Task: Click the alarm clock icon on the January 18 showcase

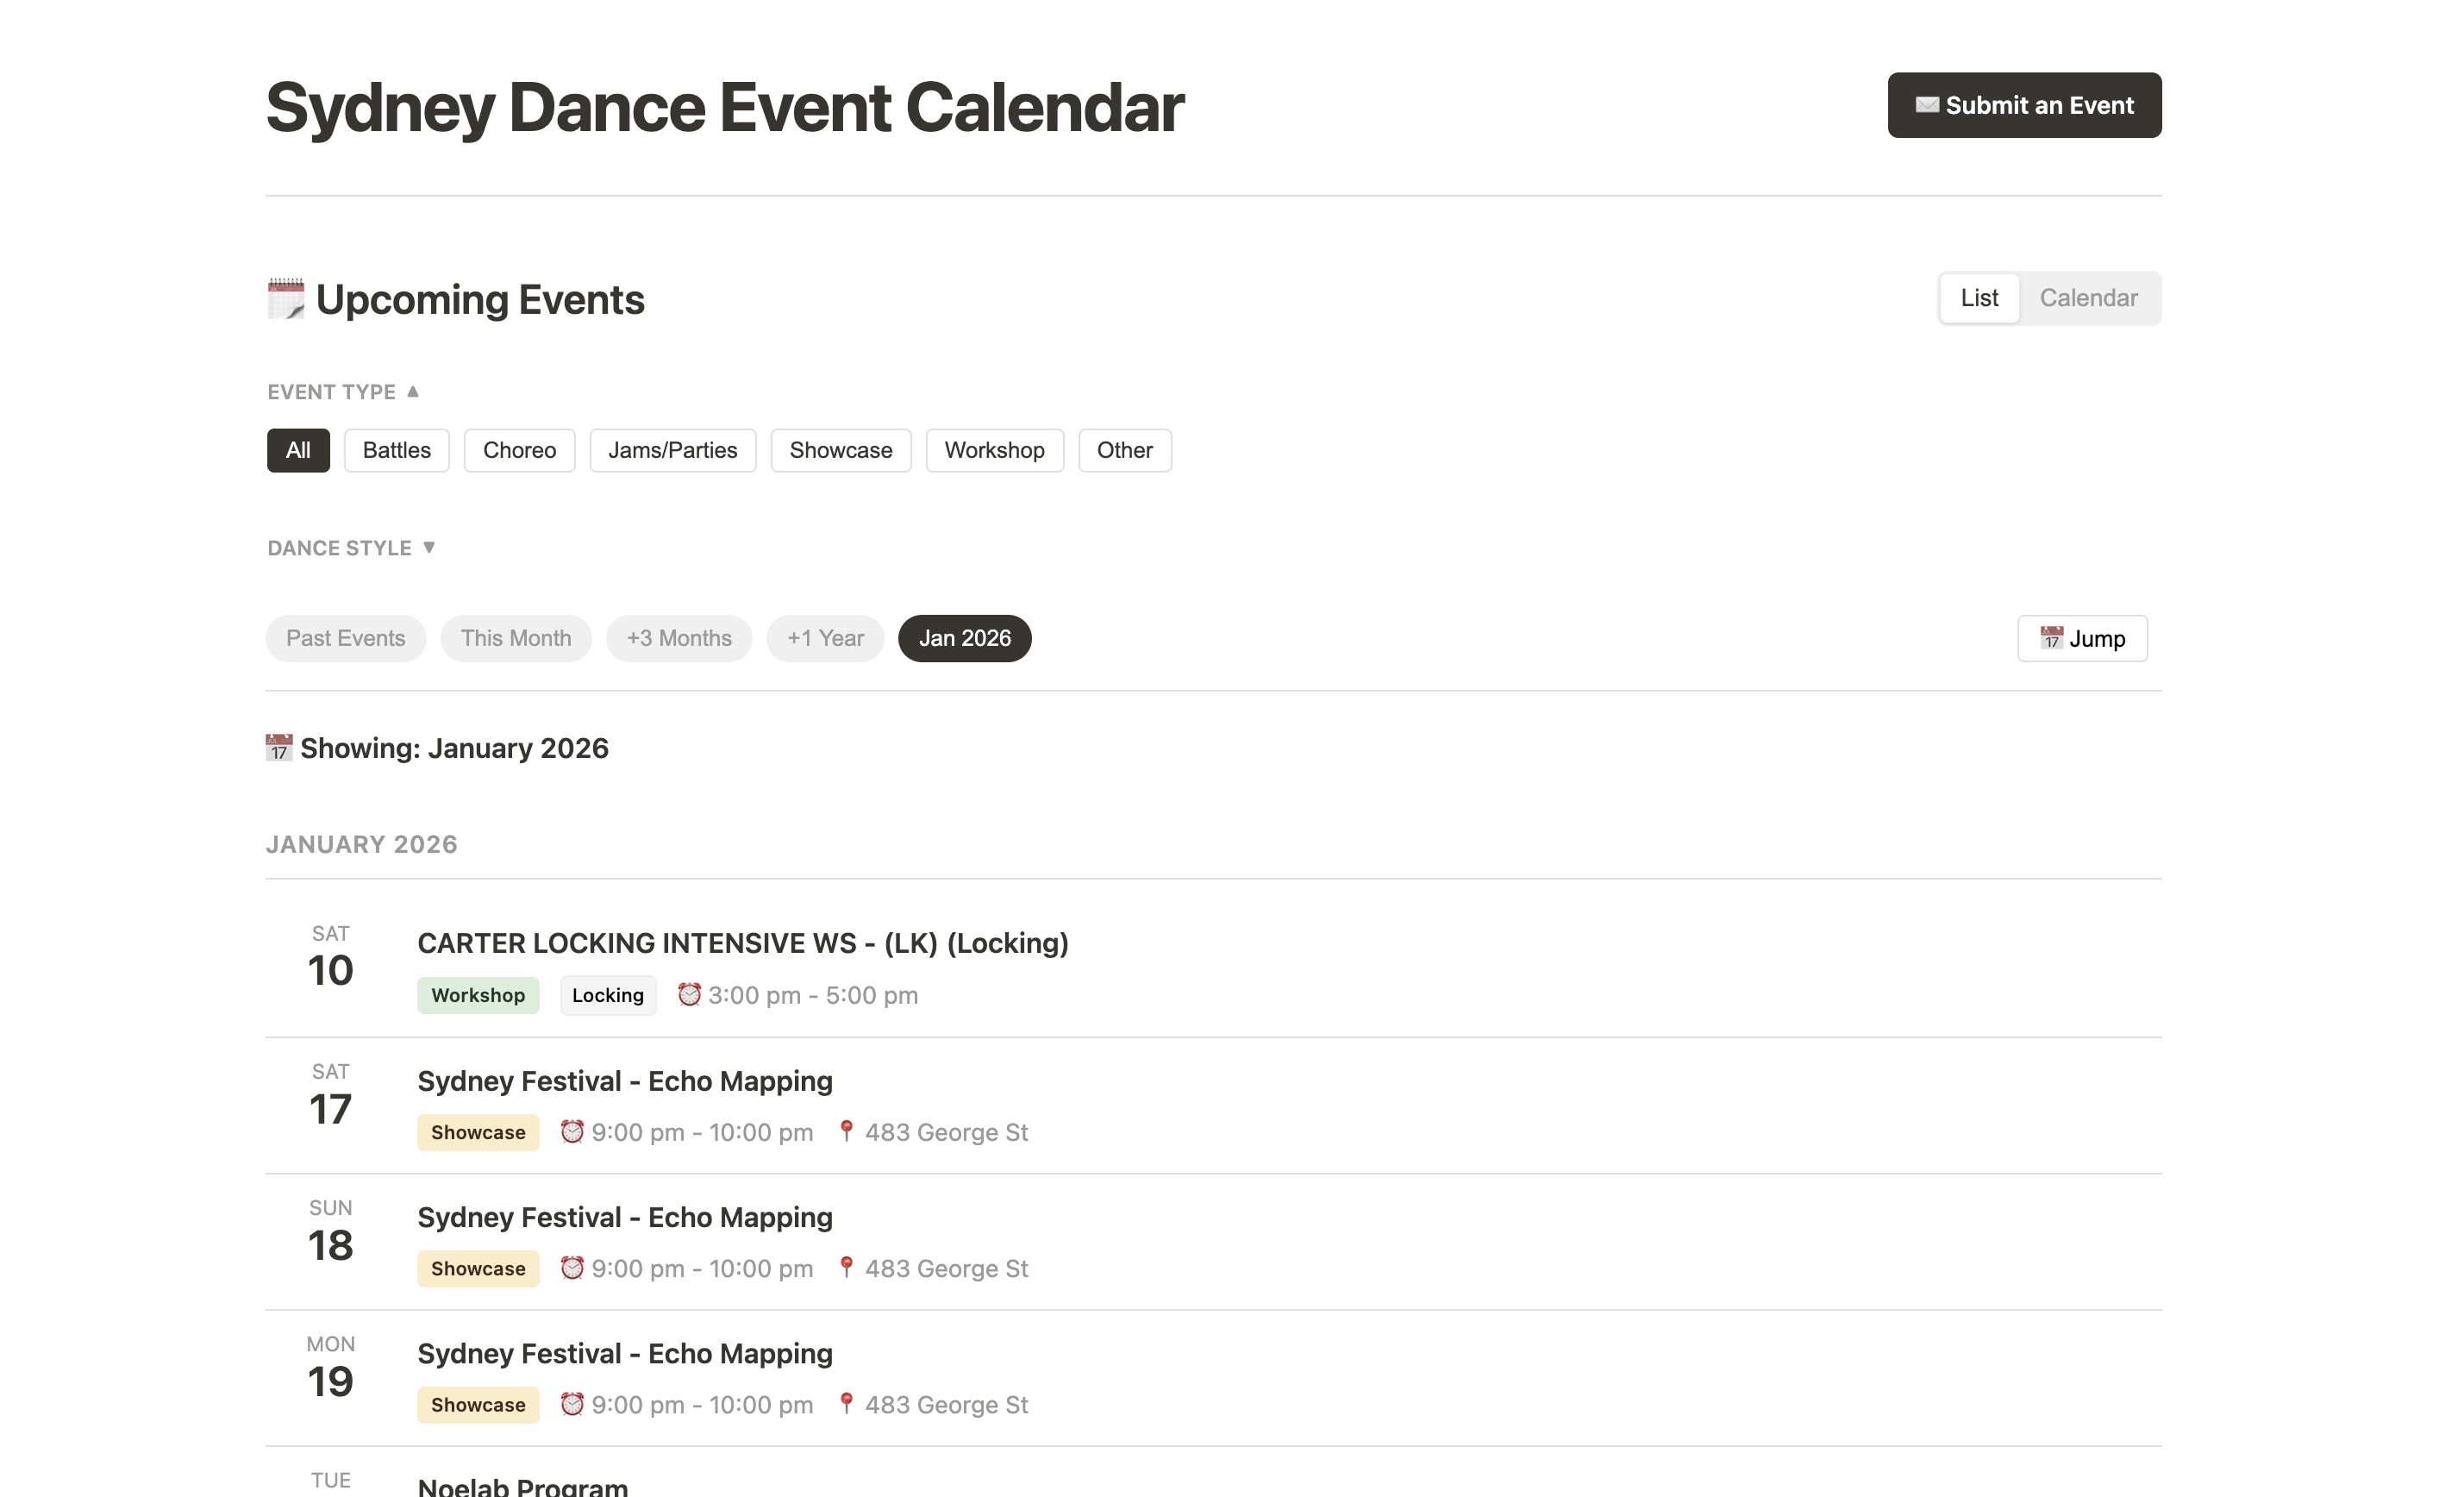Action: [x=572, y=1267]
